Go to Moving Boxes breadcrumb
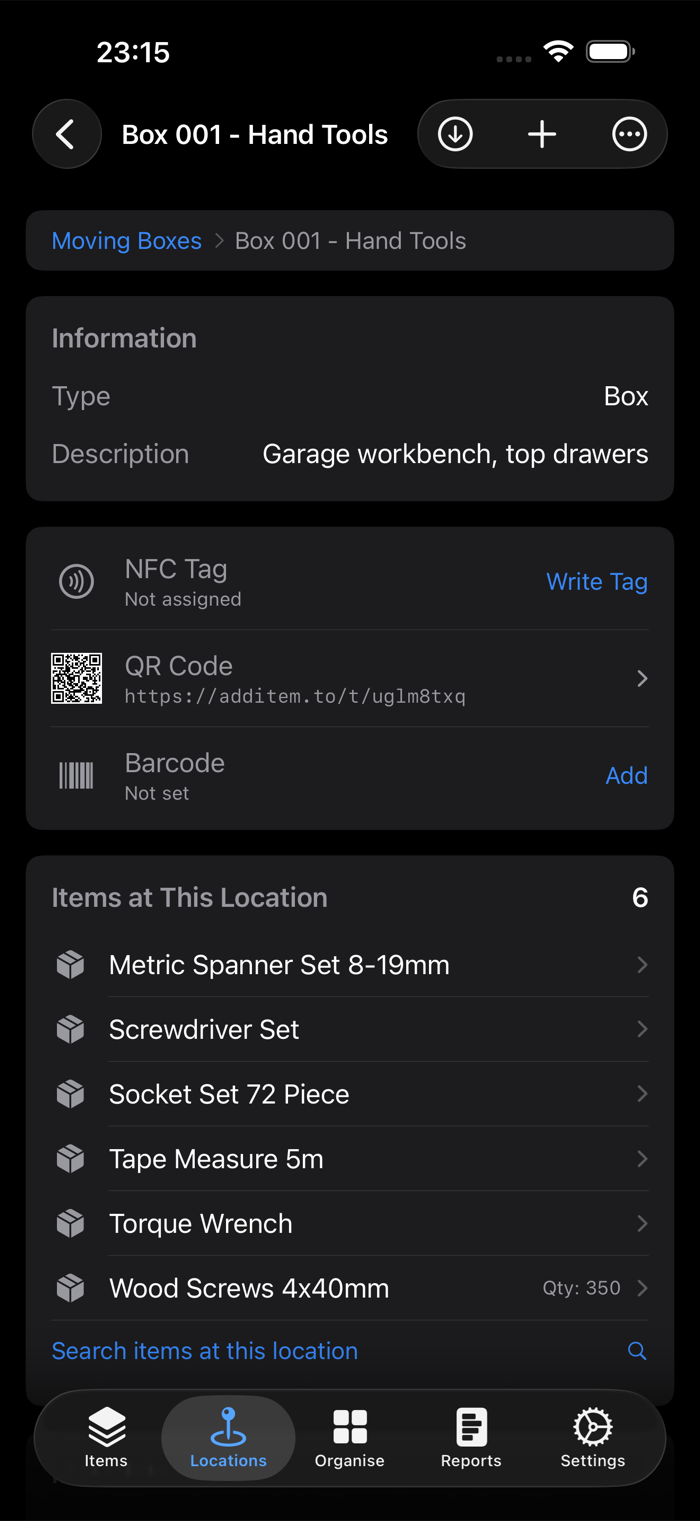The width and height of the screenshot is (700, 1521). (127, 241)
